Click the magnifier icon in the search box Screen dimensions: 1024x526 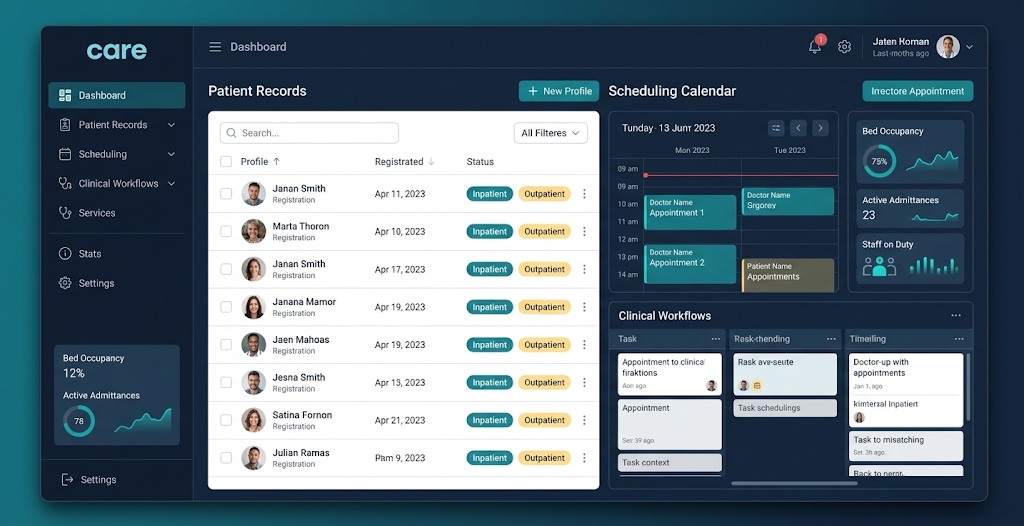(x=231, y=133)
